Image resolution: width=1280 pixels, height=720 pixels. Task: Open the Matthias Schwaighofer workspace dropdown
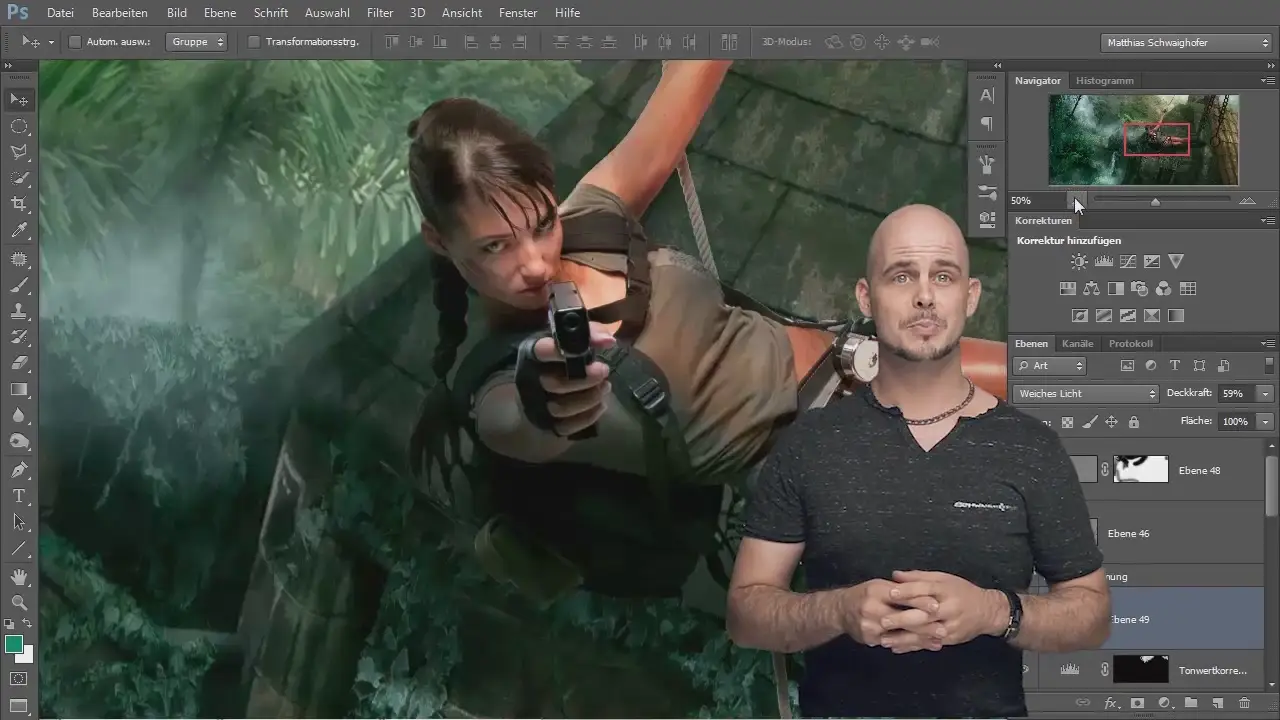(1185, 43)
